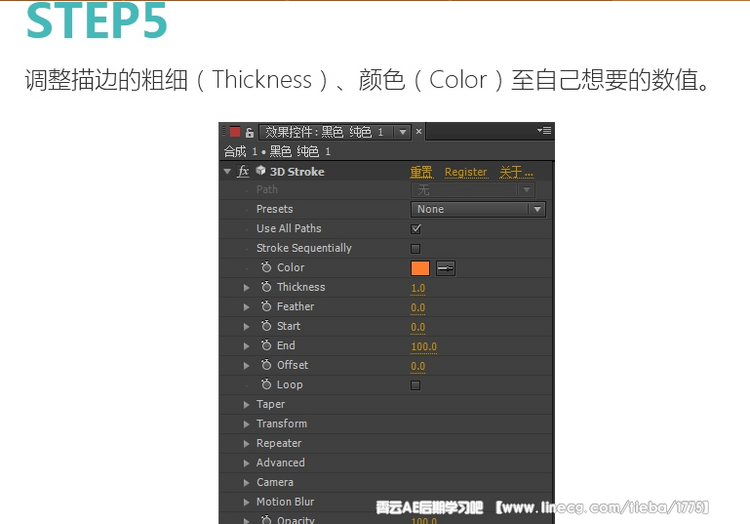Click the End stopwatch icon
Viewport: 750px width, 524px height.
266,345
